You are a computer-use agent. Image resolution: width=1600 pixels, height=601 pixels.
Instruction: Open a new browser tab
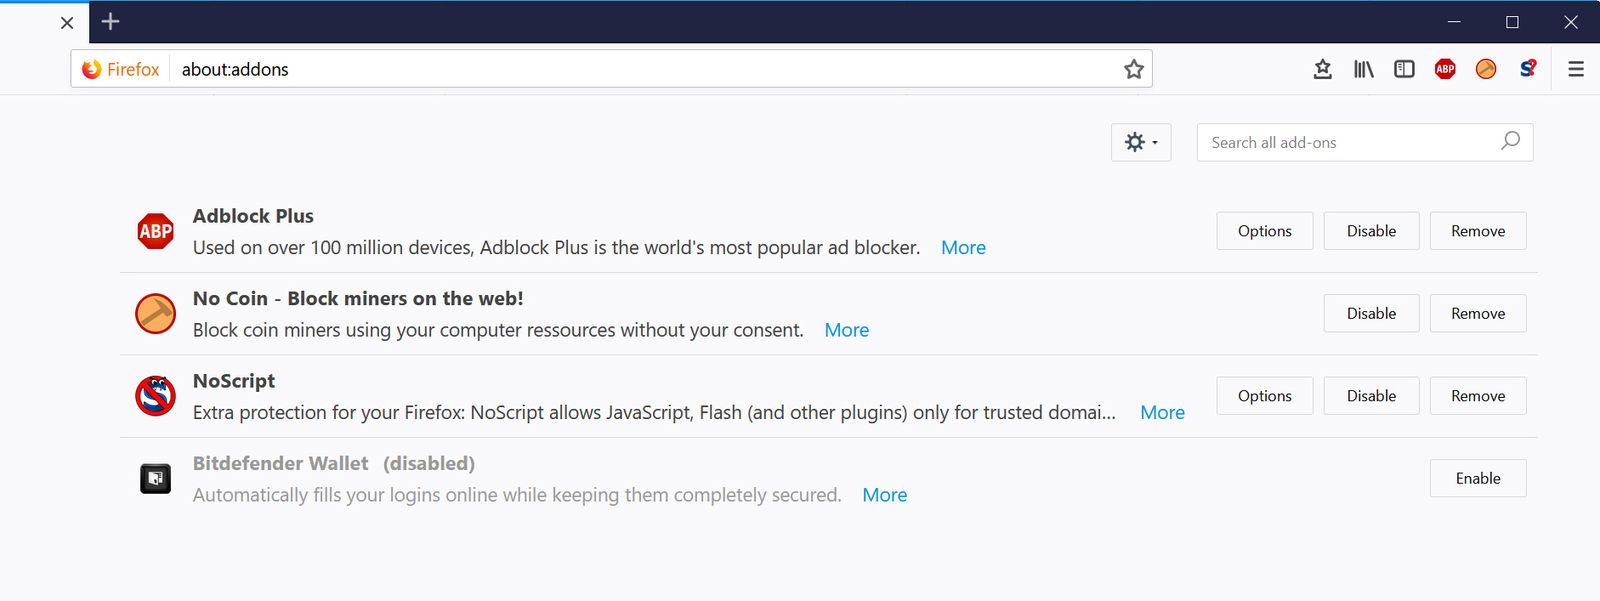click(x=110, y=21)
